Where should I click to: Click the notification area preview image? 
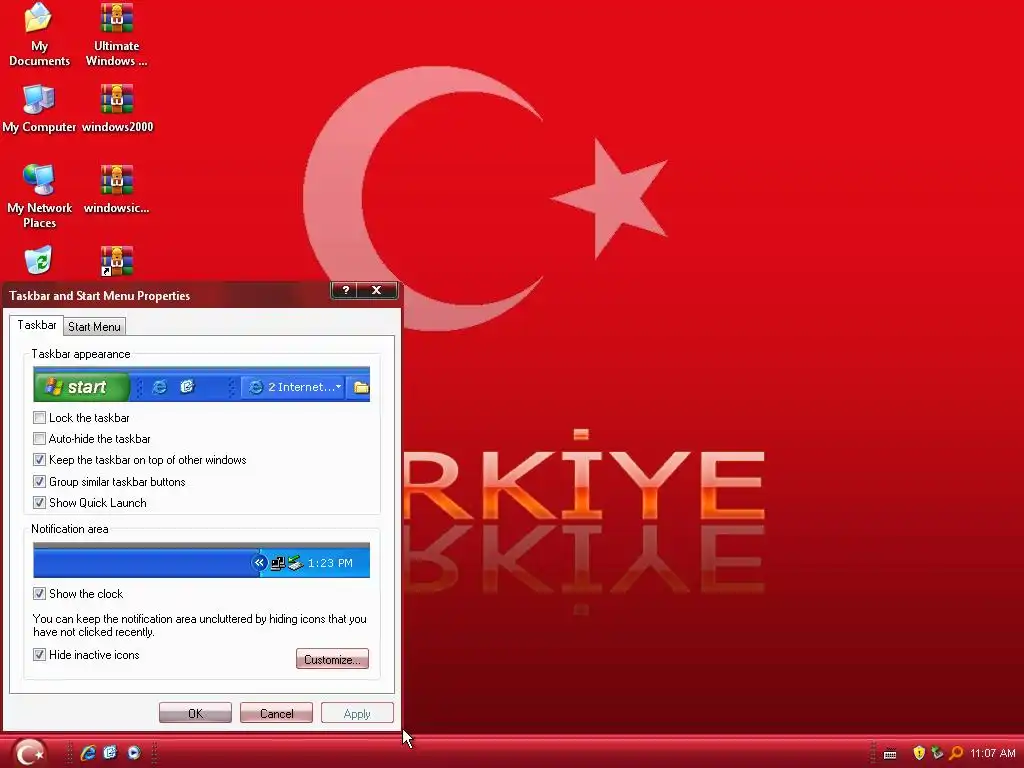201,560
